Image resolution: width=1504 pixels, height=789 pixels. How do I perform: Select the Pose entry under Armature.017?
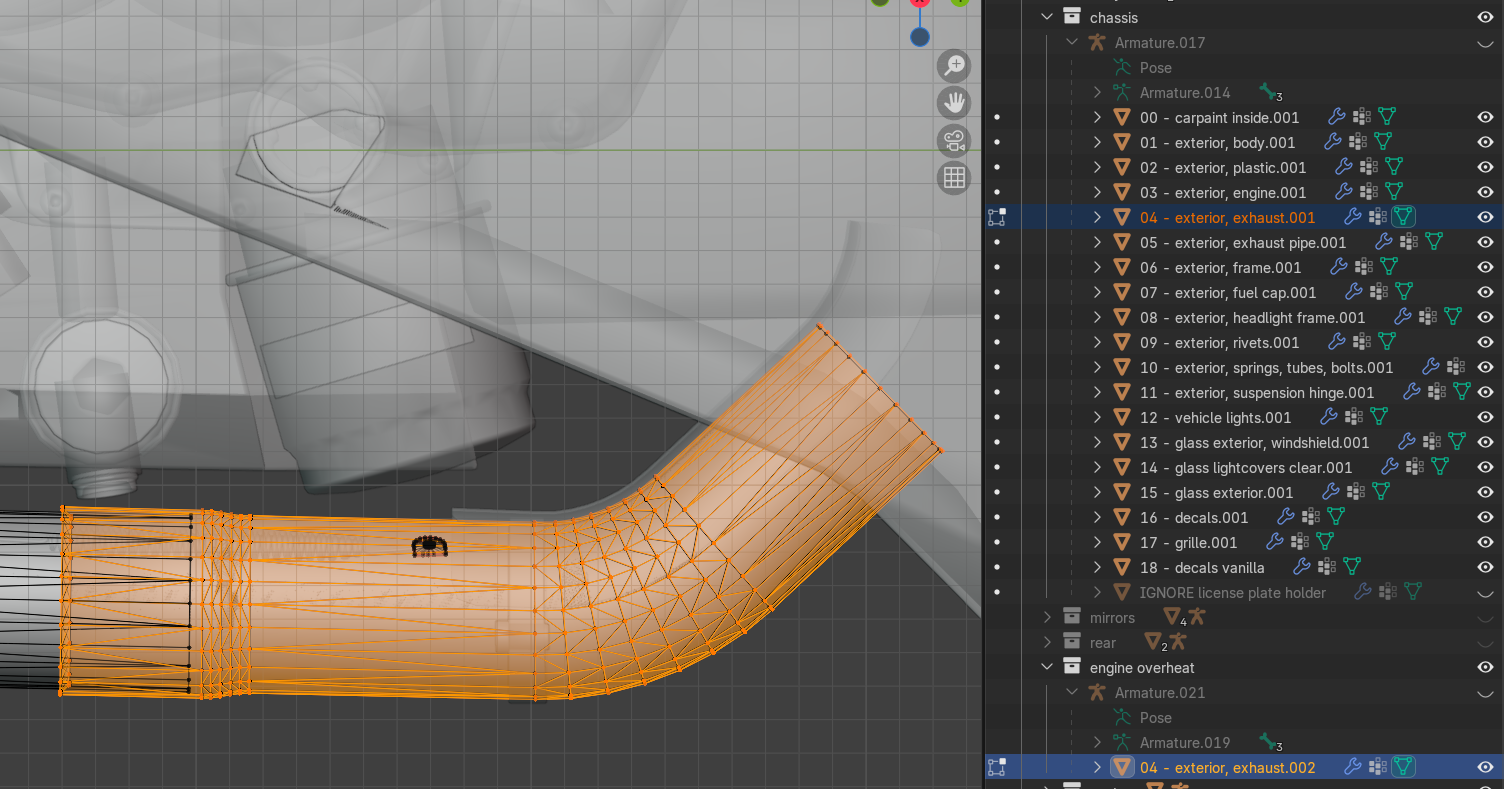[x=1155, y=67]
